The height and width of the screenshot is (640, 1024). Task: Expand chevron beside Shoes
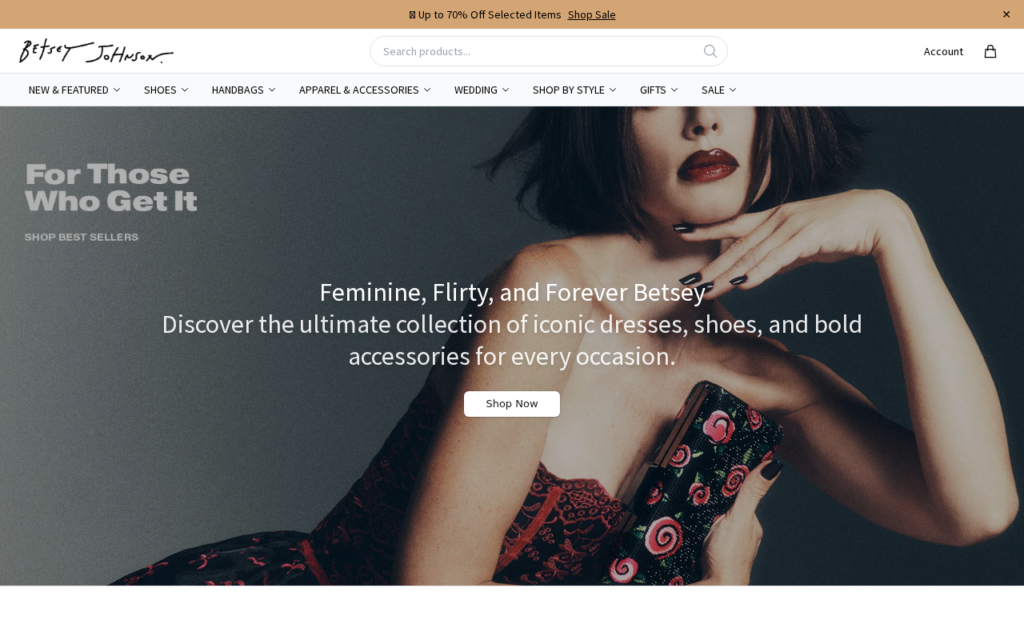point(185,90)
